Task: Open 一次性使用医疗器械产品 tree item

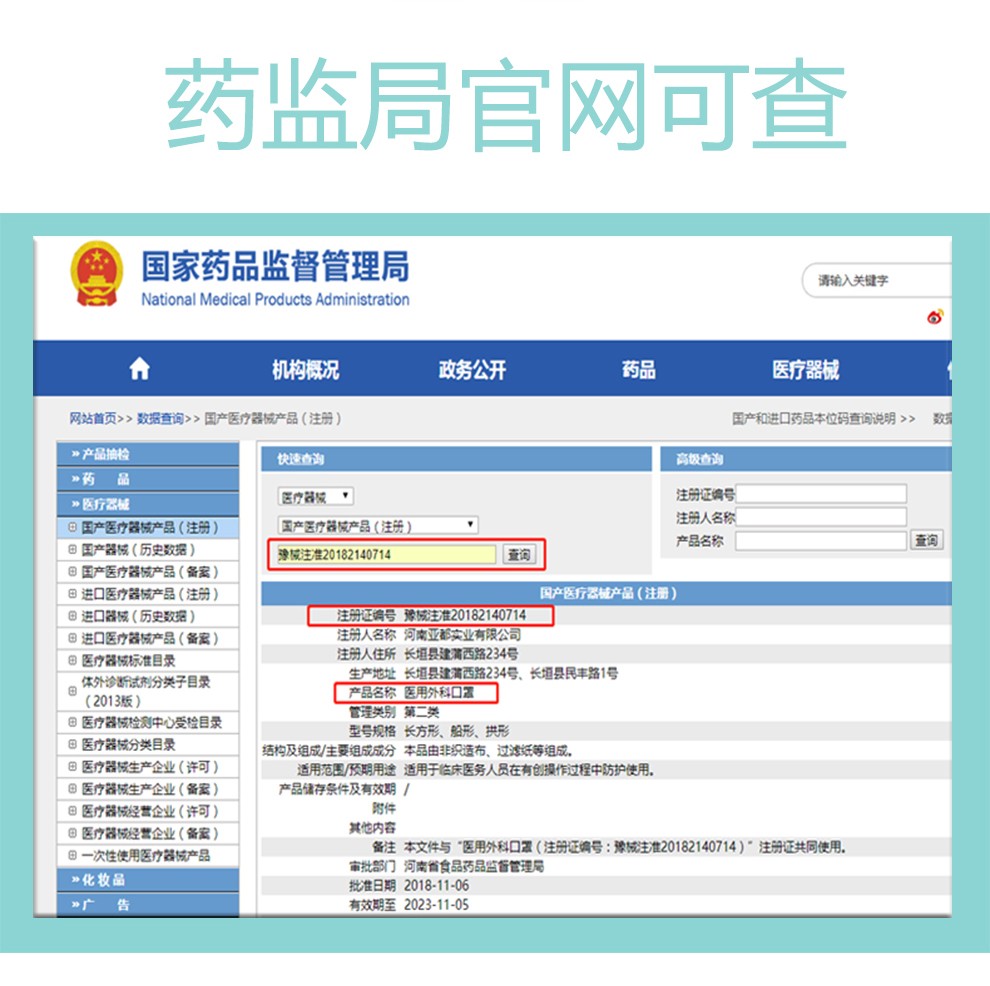Action: 146,856
